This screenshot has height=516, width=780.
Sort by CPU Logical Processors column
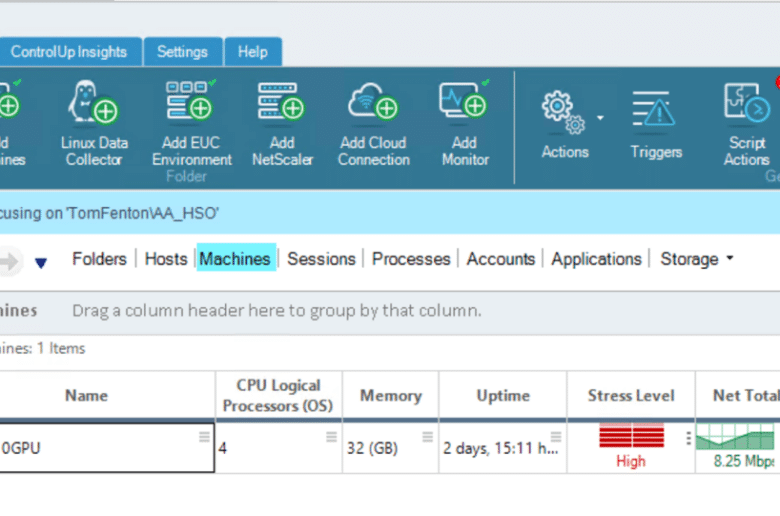279,396
